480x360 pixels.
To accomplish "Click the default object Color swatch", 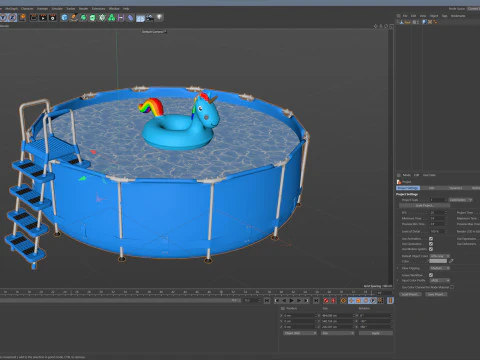I will [438, 261].
